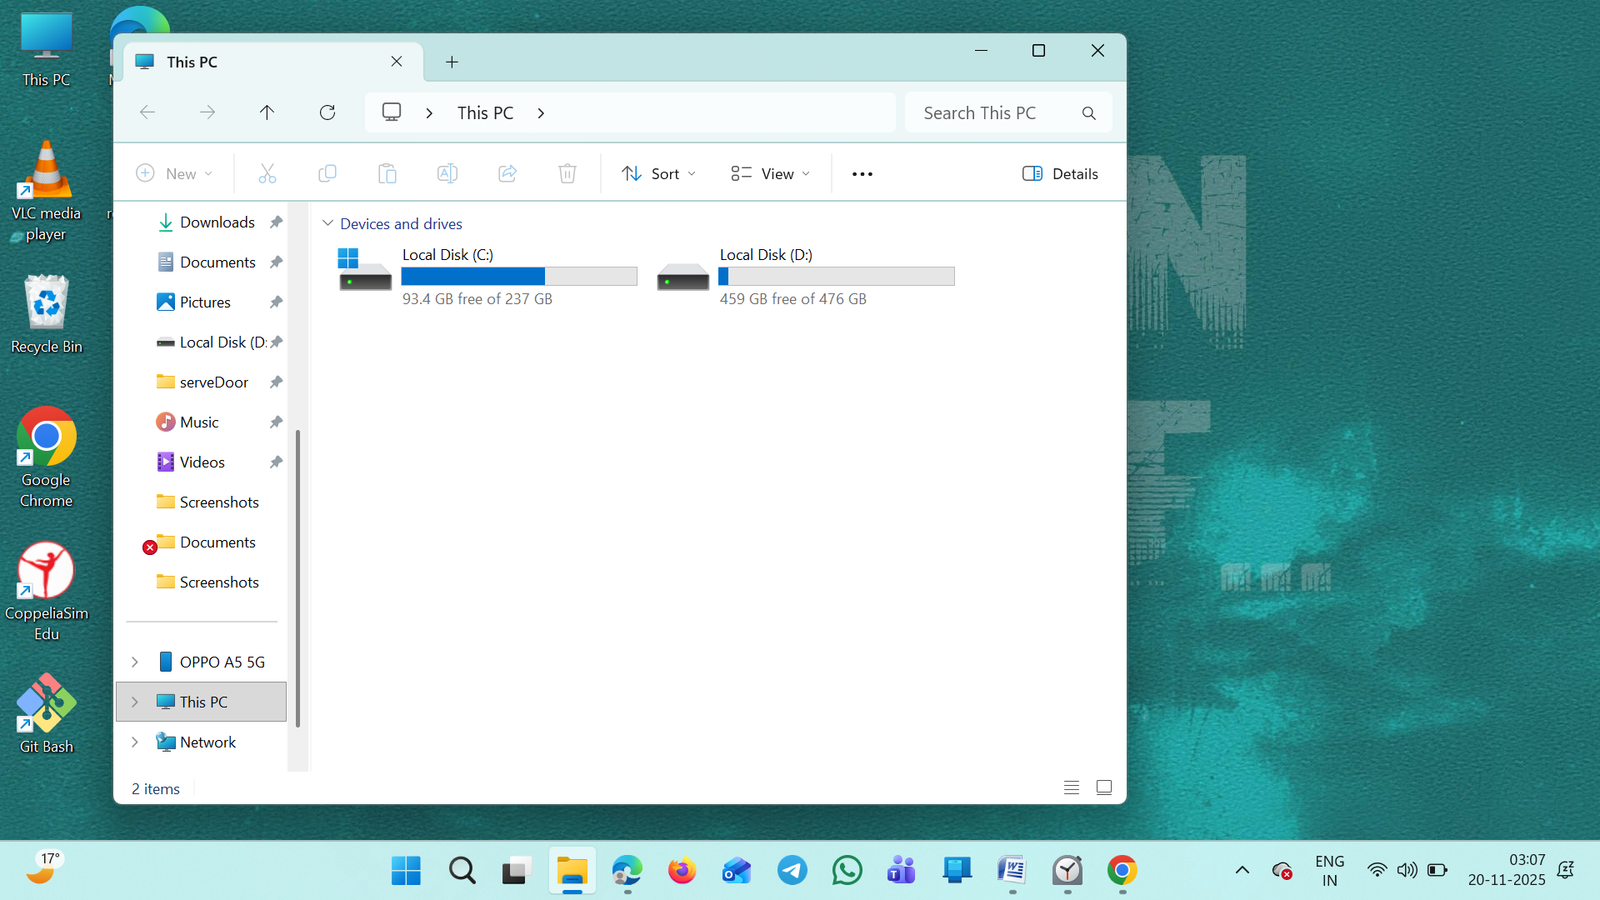The width and height of the screenshot is (1600, 900).
Task: Unpin Downloads from Quick access
Action: coord(276,222)
